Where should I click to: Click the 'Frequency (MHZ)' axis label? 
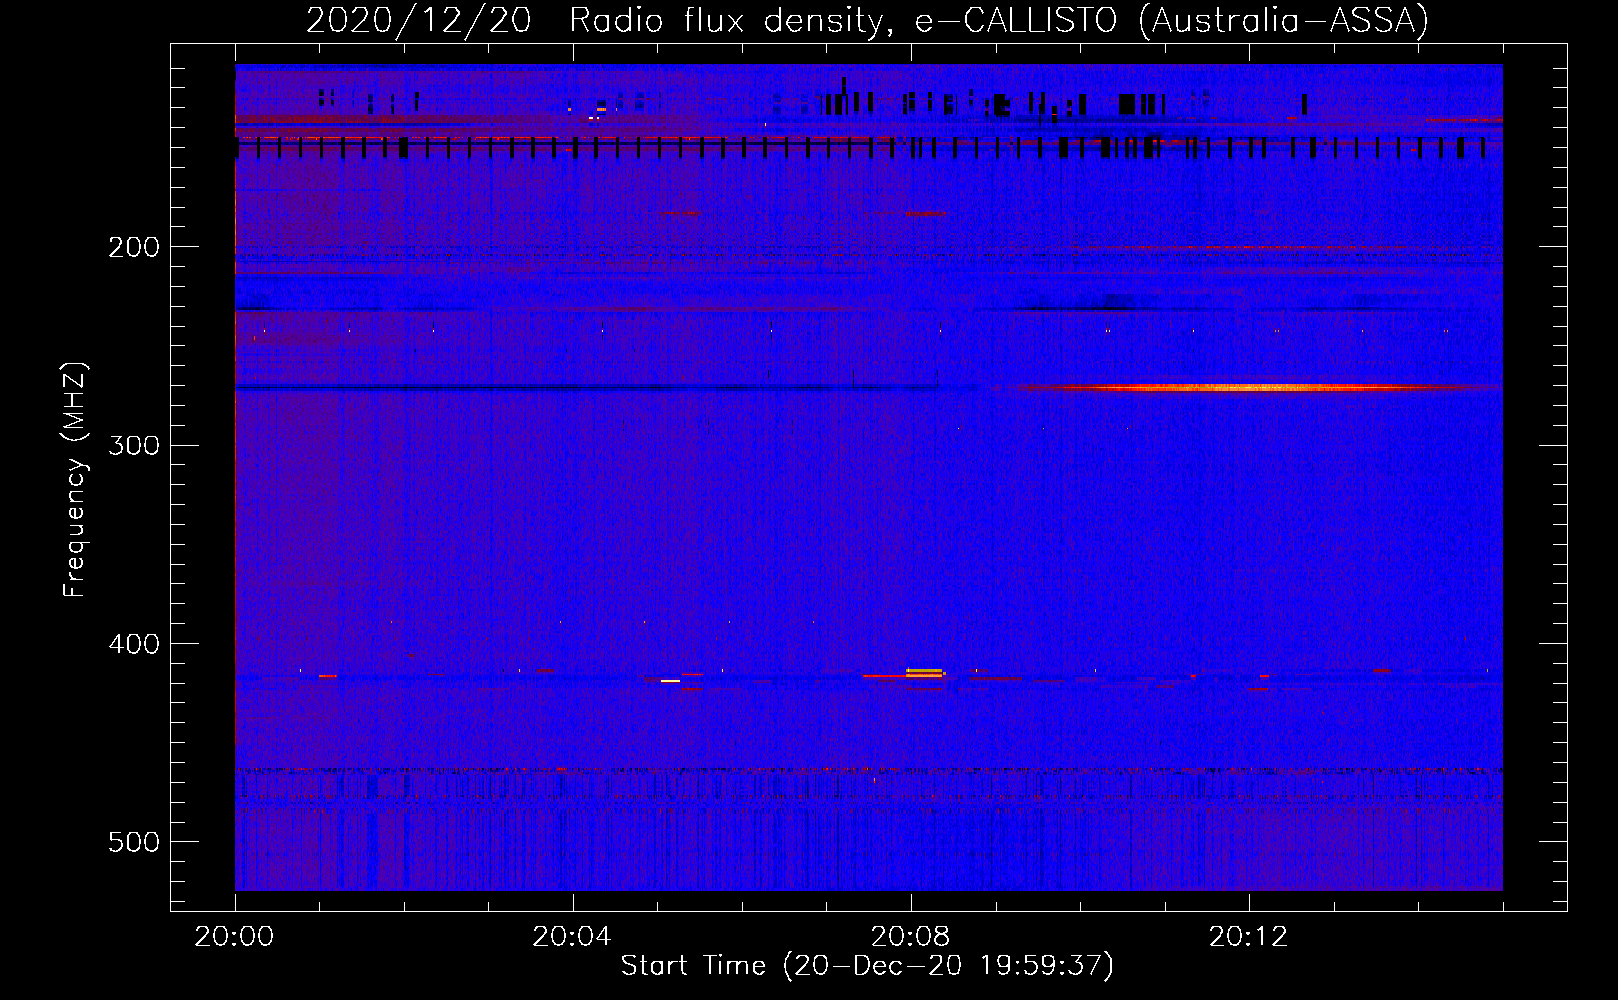(x=75, y=479)
